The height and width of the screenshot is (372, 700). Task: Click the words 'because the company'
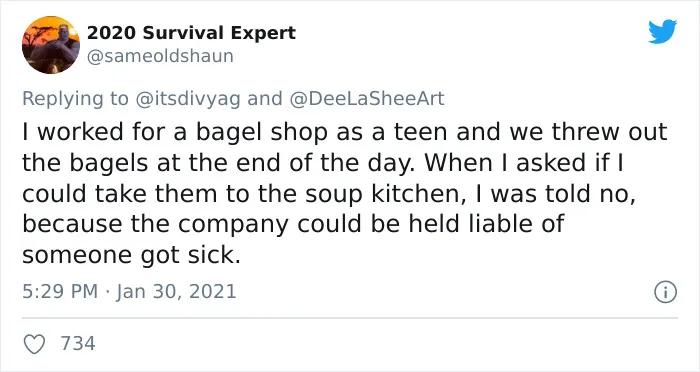click(x=156, y=225)
